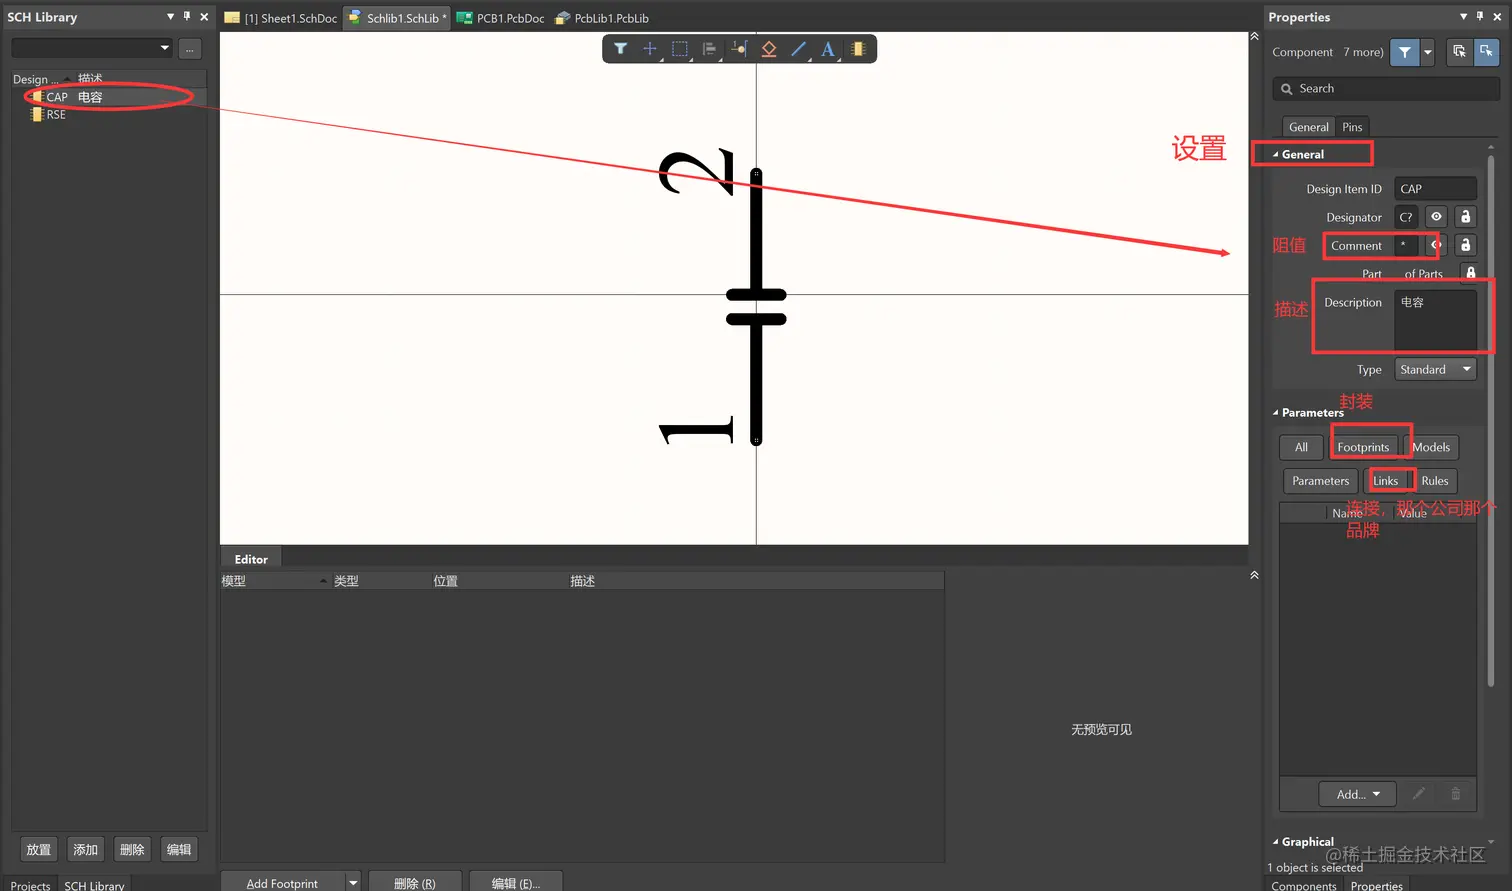Click the 删除 button in SCH Library
Image resolution: width=1512 pixels, height=891 pixels.
132,850
